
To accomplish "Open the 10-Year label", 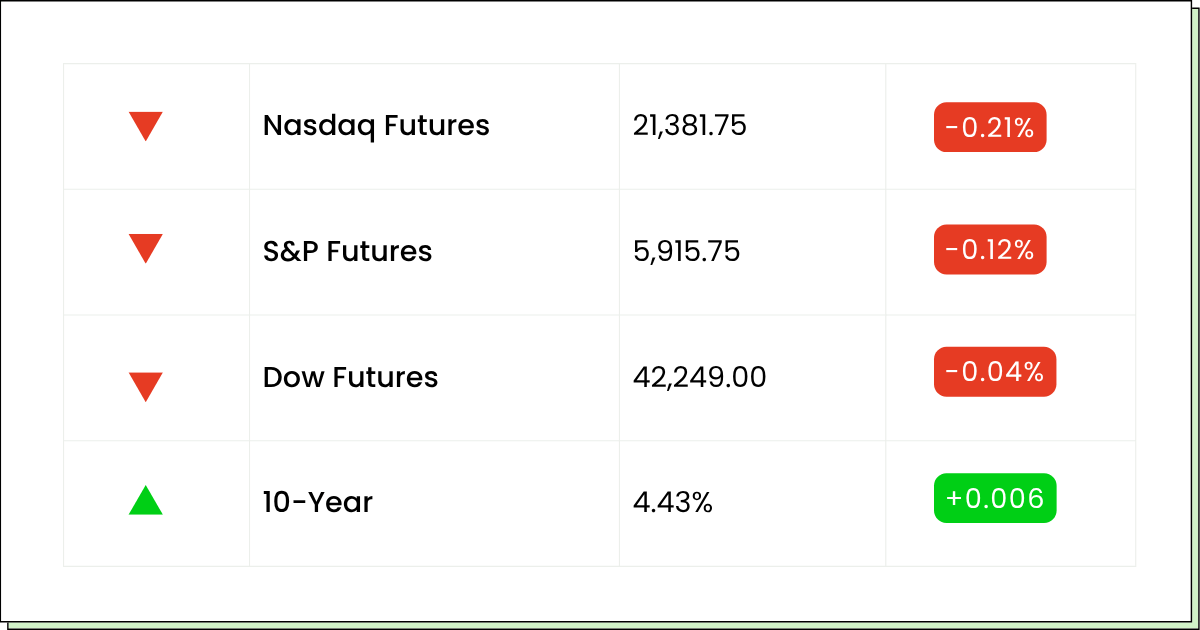I will [x=318, y=502].
